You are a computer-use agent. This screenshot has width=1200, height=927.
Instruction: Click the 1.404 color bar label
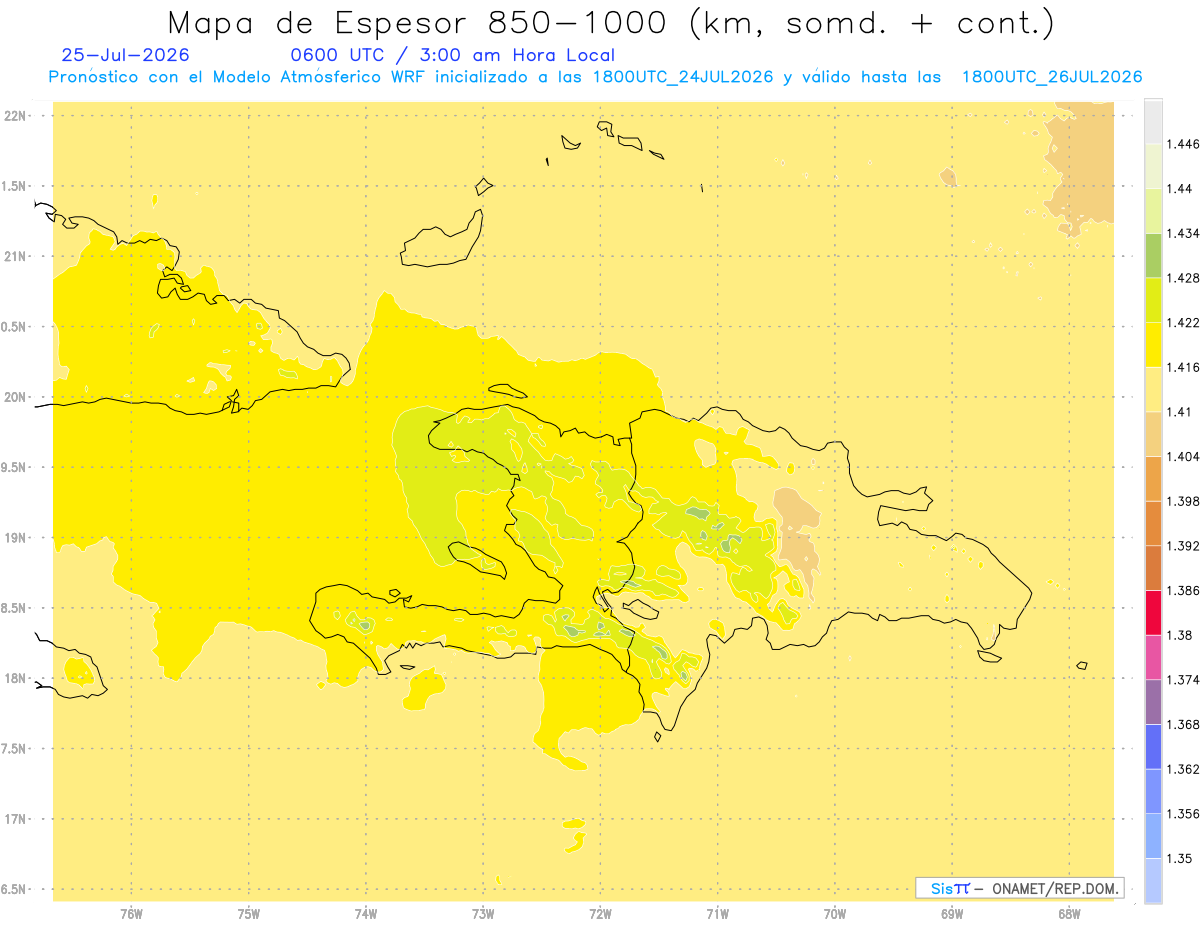(1183, 456)
